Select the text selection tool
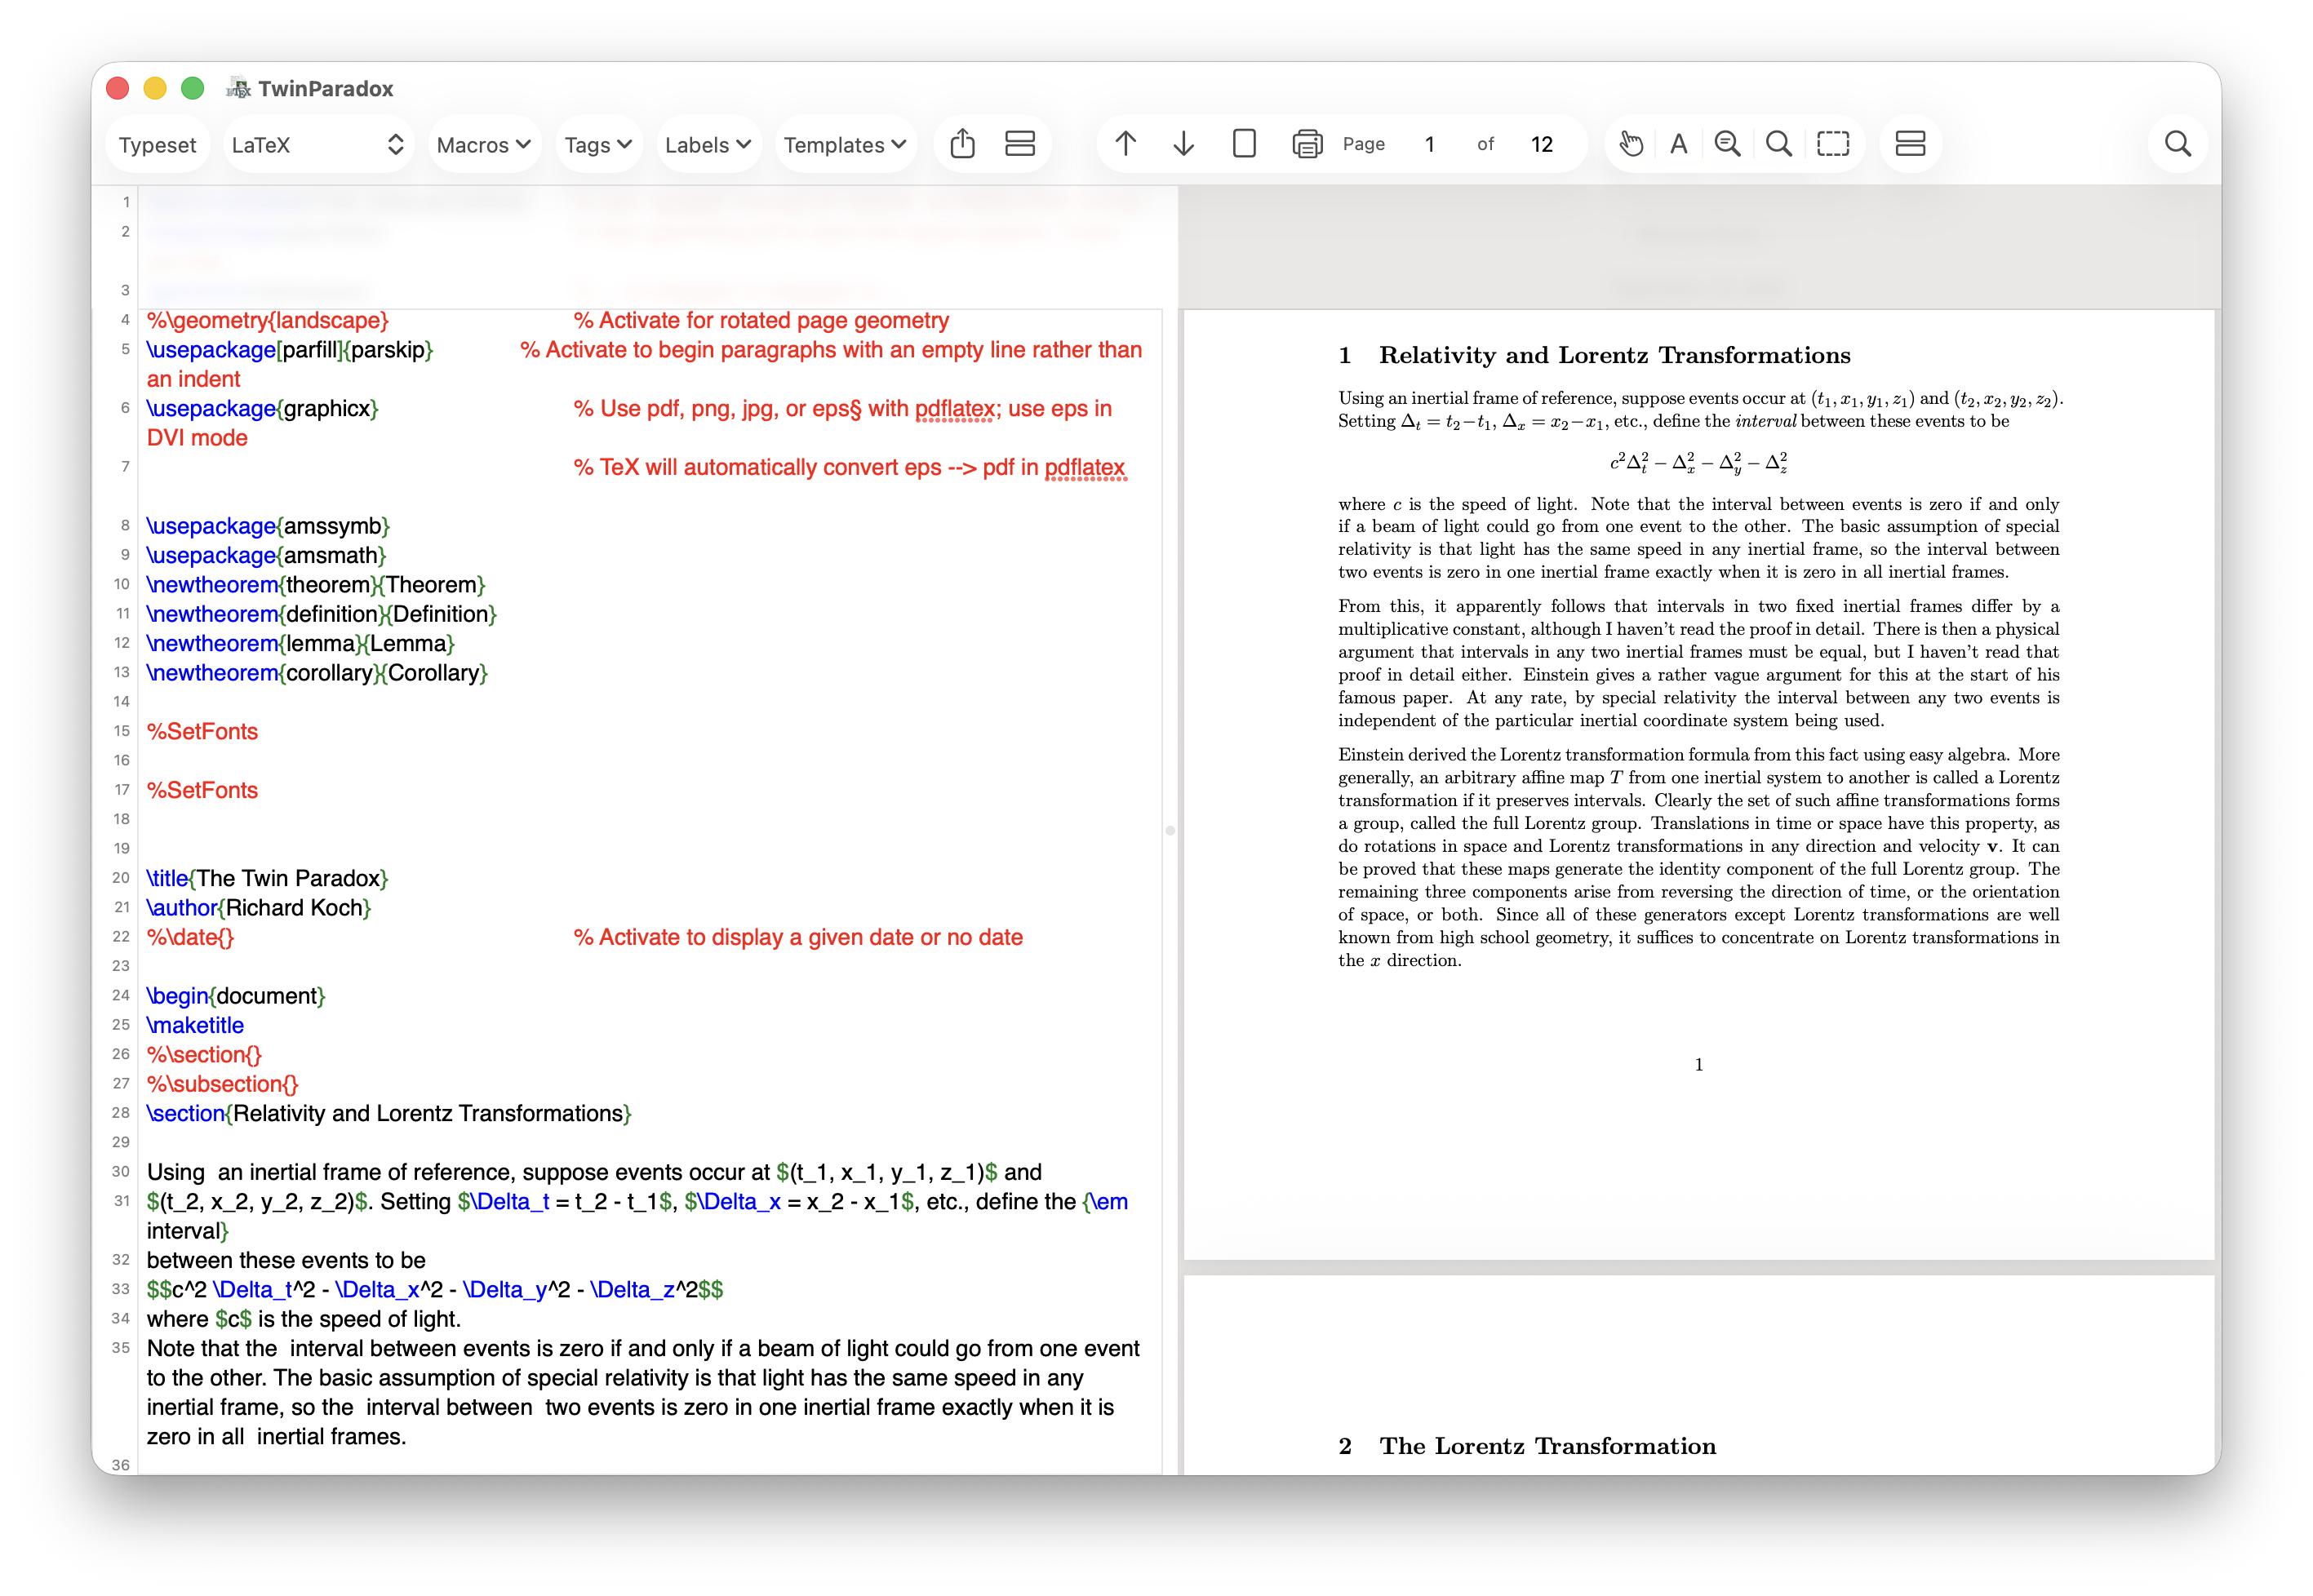The image size is (2313, 1596). [1679, 144]
